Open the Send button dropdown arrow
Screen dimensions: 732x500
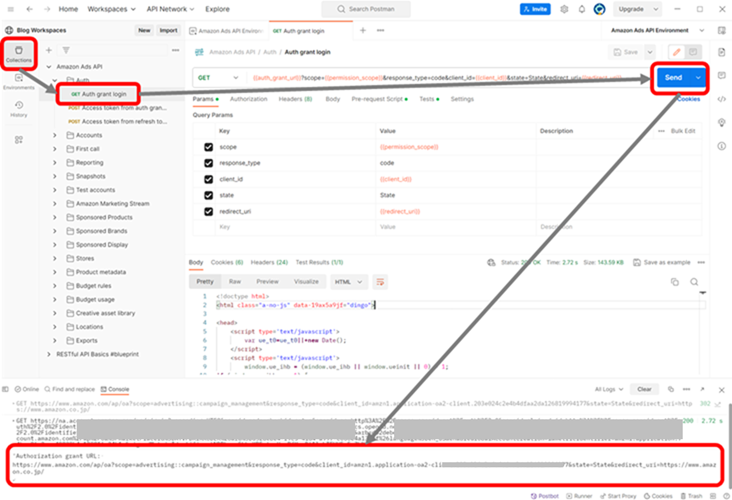point(698,77)
